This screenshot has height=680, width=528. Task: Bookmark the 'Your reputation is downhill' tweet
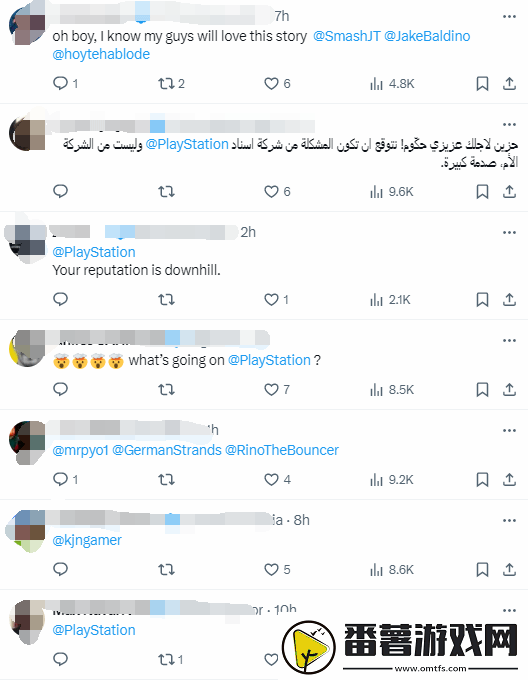[482, 299]
